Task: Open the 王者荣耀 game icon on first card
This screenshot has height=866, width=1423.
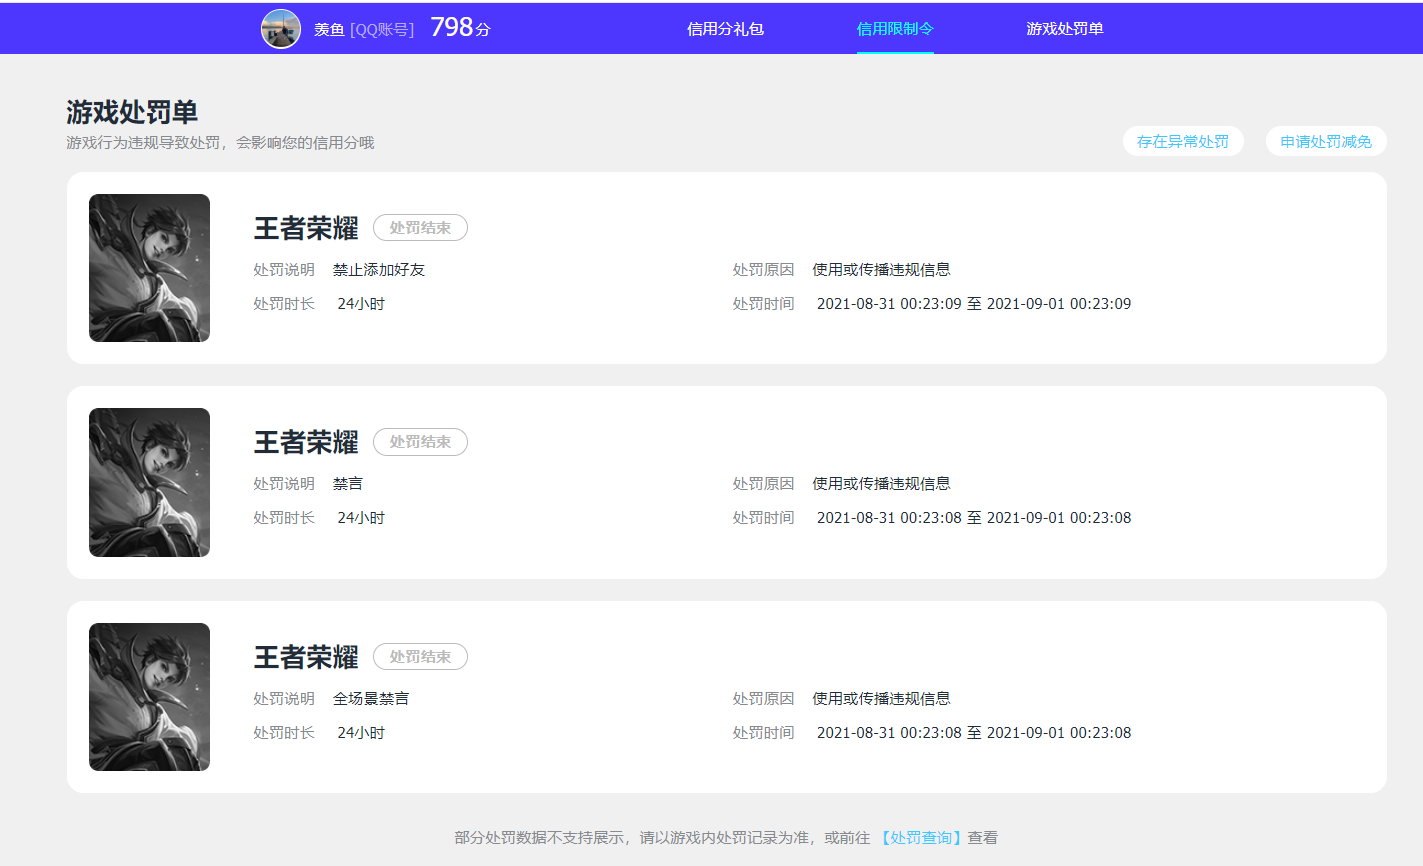Action: [x=149, y=268]
